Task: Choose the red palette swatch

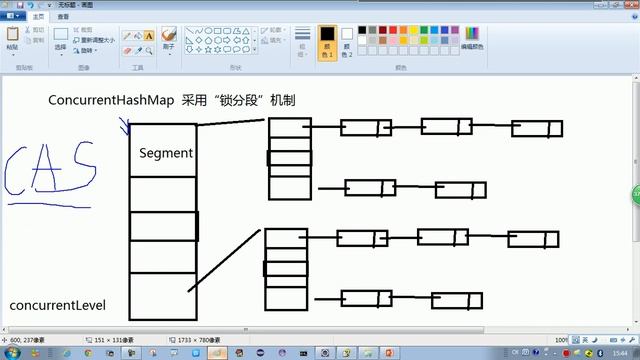Action: click(393, 30)
